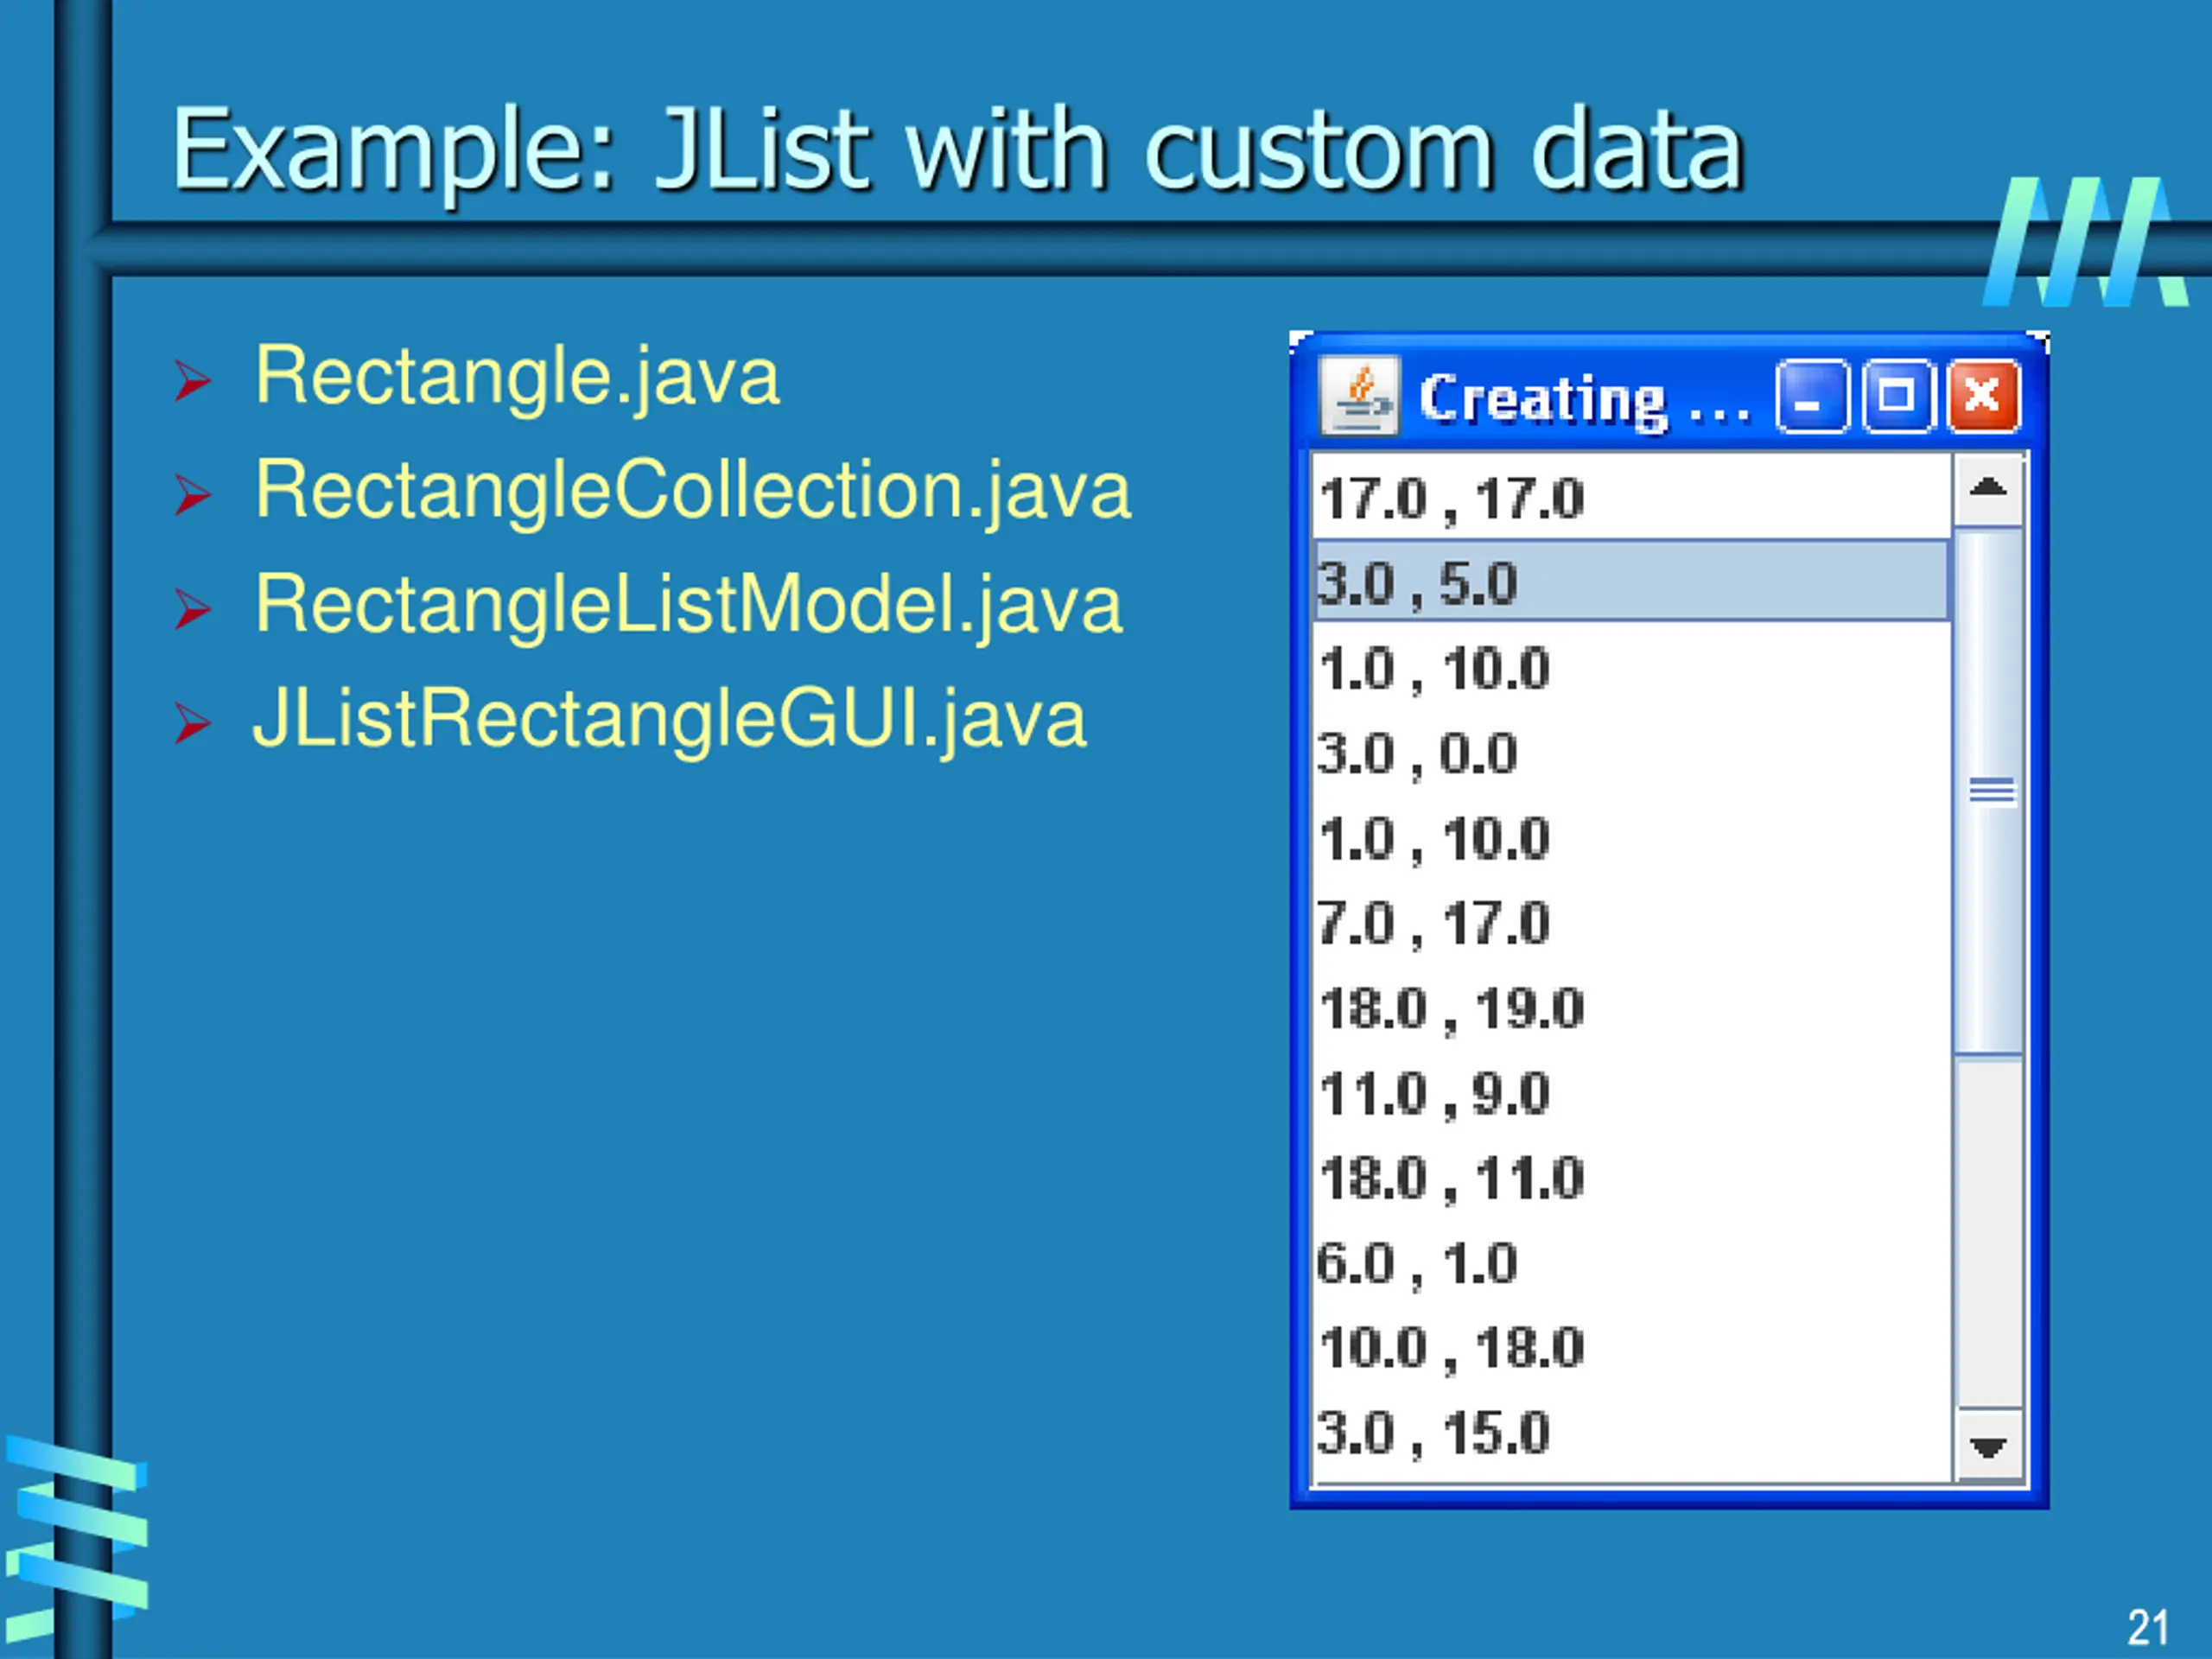Select the list row '18.0 , 19.0'
This screenshot has height=1659, width=2212.
1632,1007
